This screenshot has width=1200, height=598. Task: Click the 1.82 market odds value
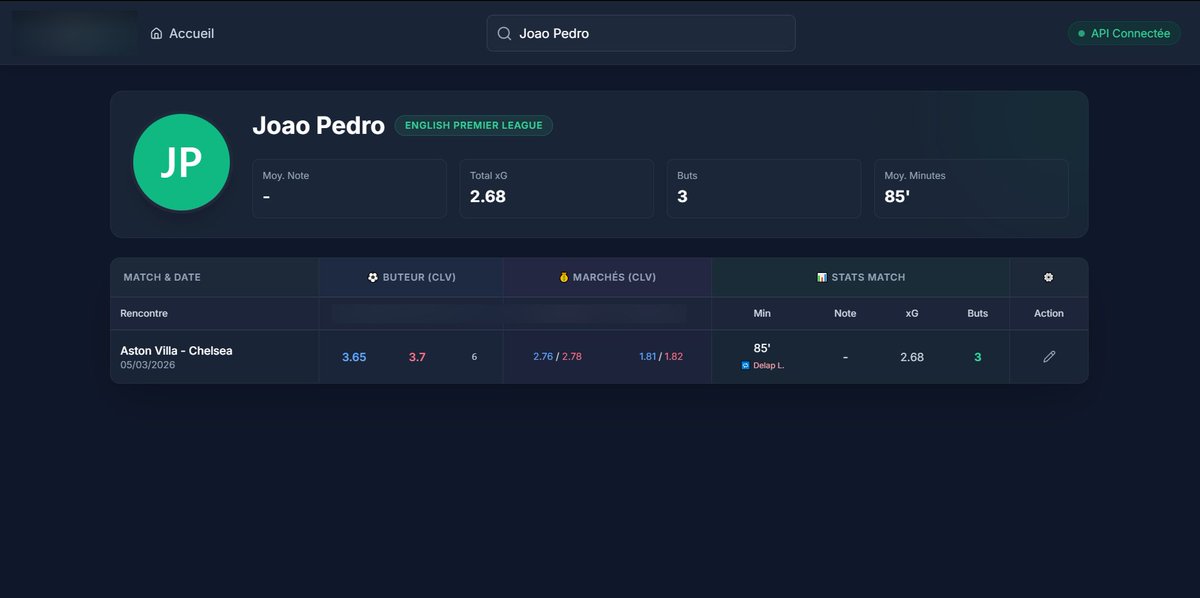pos(674,356)
